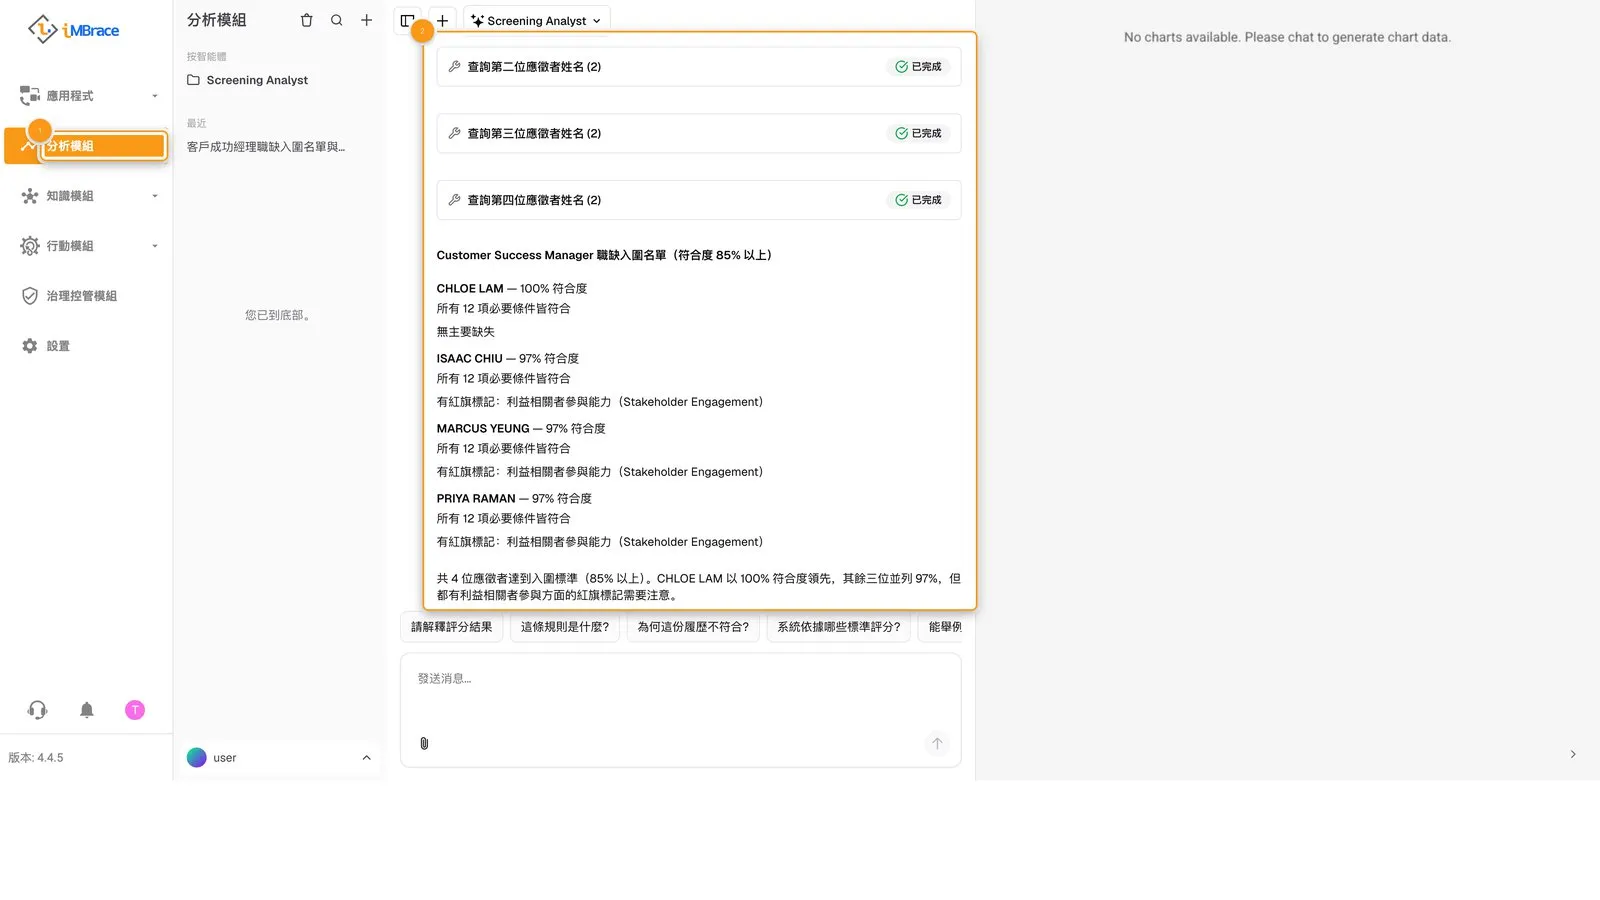Click 版本: 4.4.5 version label
The width and height of the screenshot is (1600, 900).
36,758
